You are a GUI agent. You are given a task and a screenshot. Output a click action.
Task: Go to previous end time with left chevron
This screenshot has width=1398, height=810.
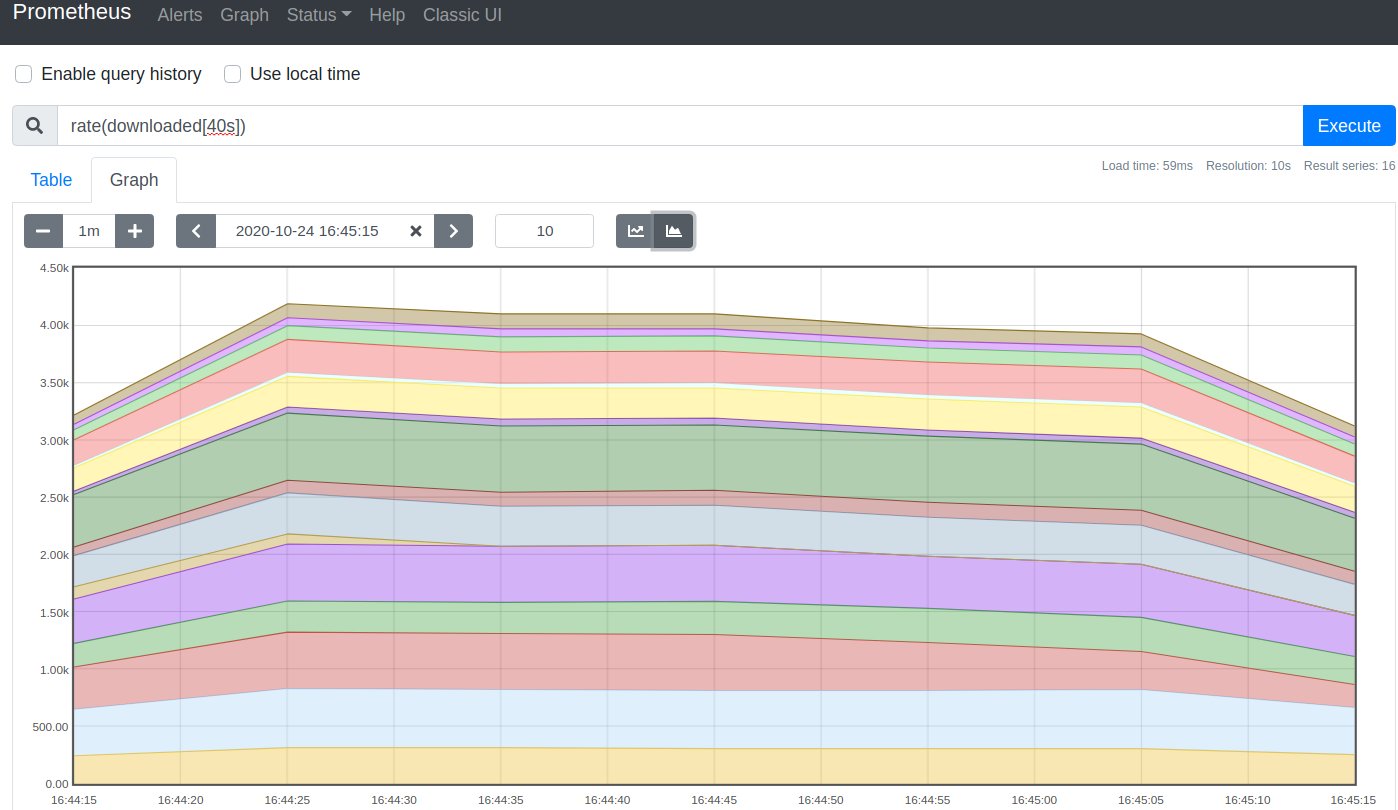(x=196, y=231)
